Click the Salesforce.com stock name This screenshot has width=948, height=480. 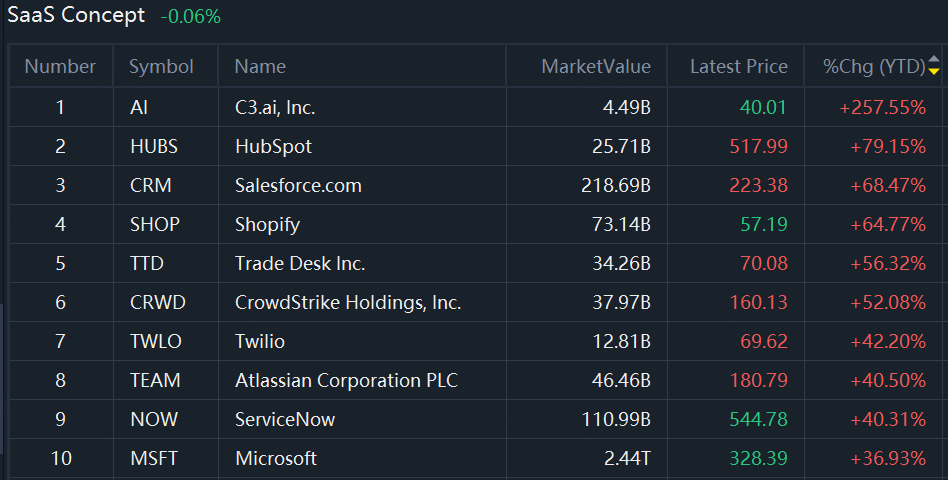coord(298,185)
